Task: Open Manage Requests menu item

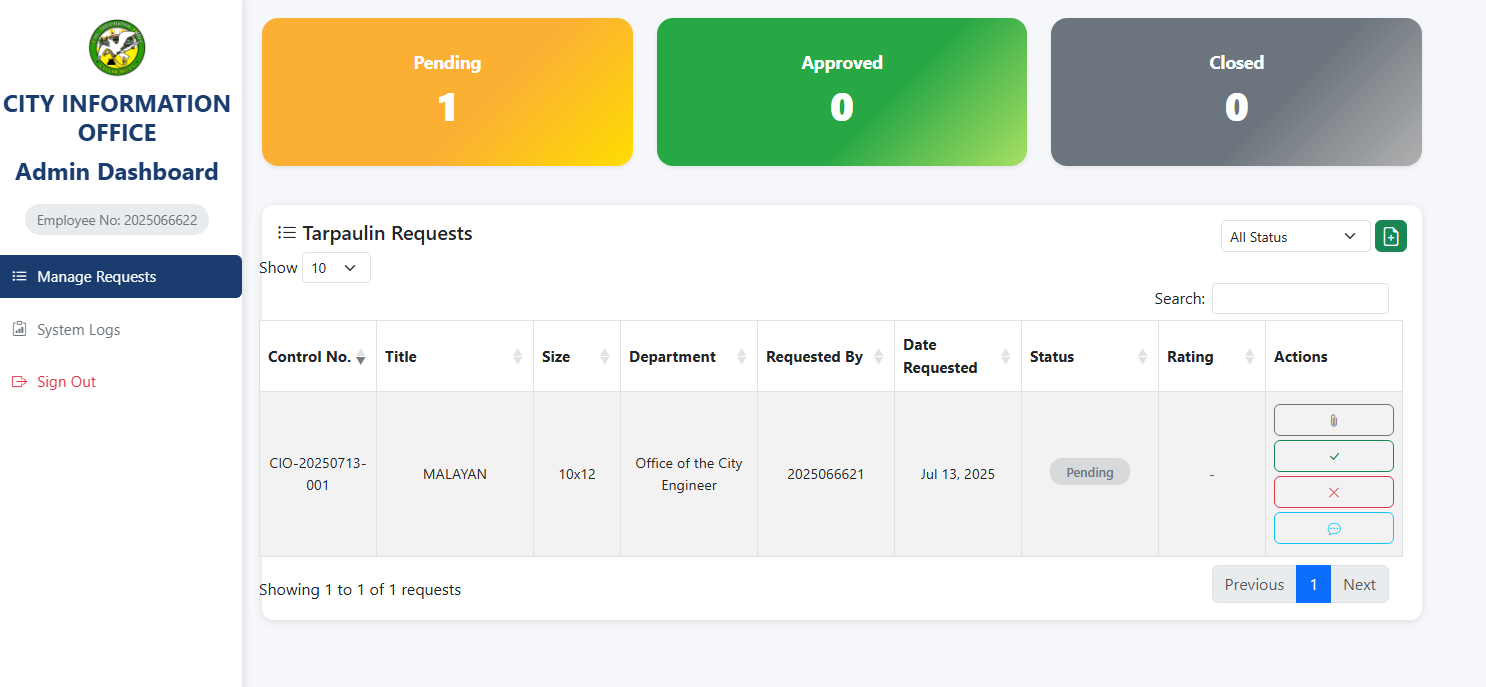Action: tap(121, 276)
